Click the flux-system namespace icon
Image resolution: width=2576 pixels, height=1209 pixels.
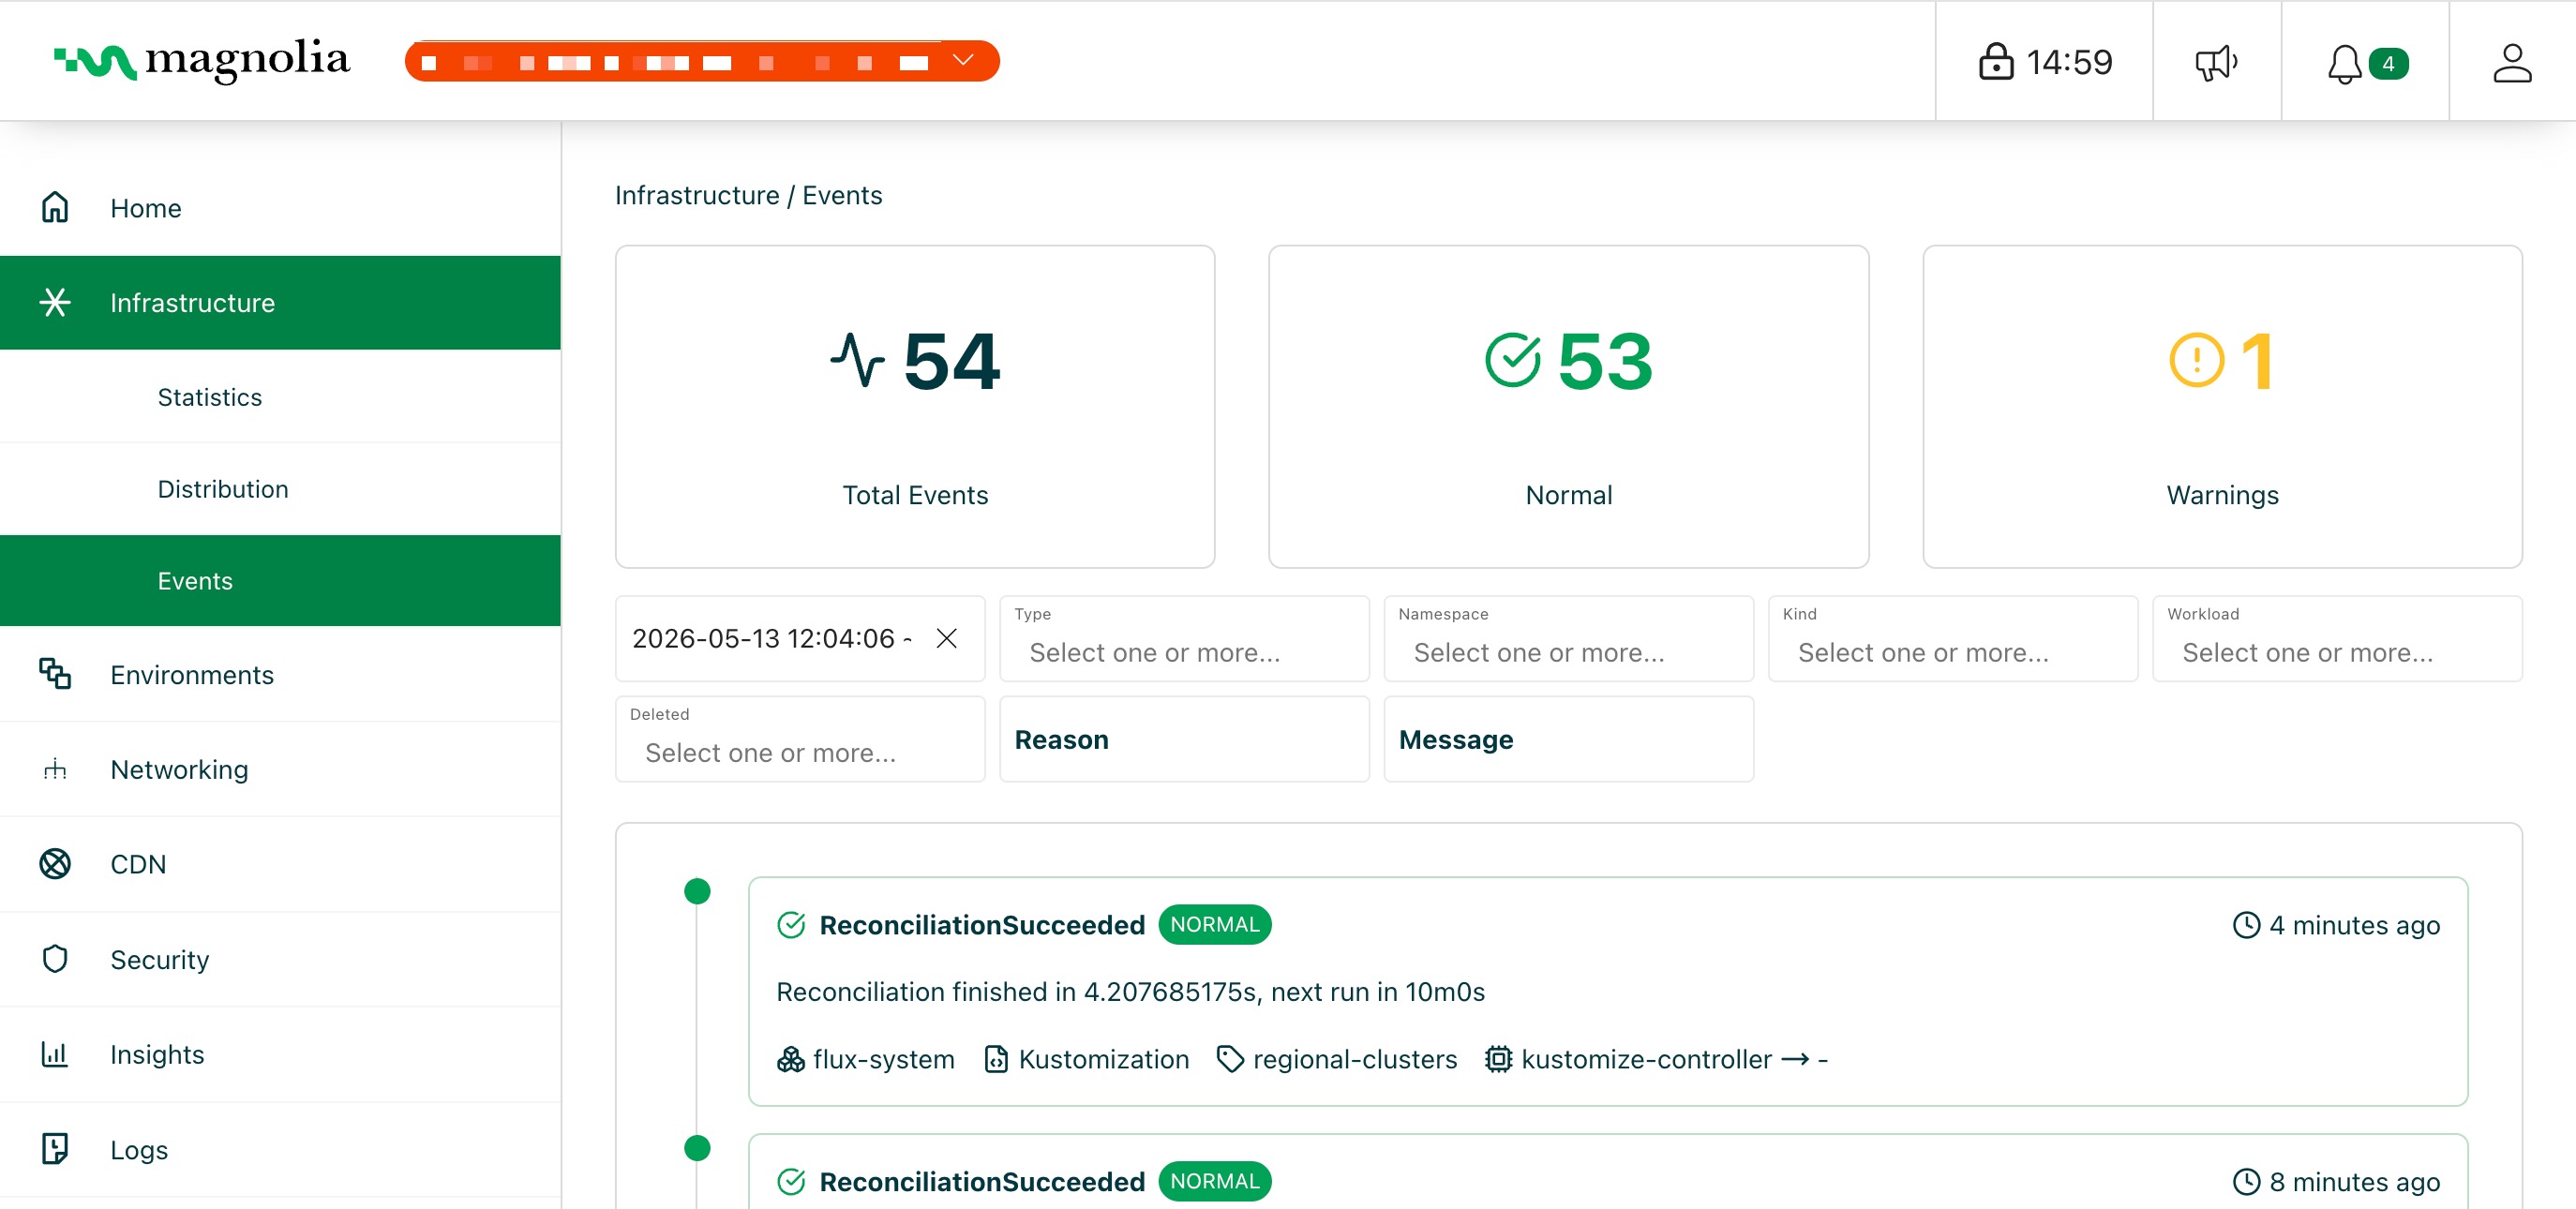791,1059
